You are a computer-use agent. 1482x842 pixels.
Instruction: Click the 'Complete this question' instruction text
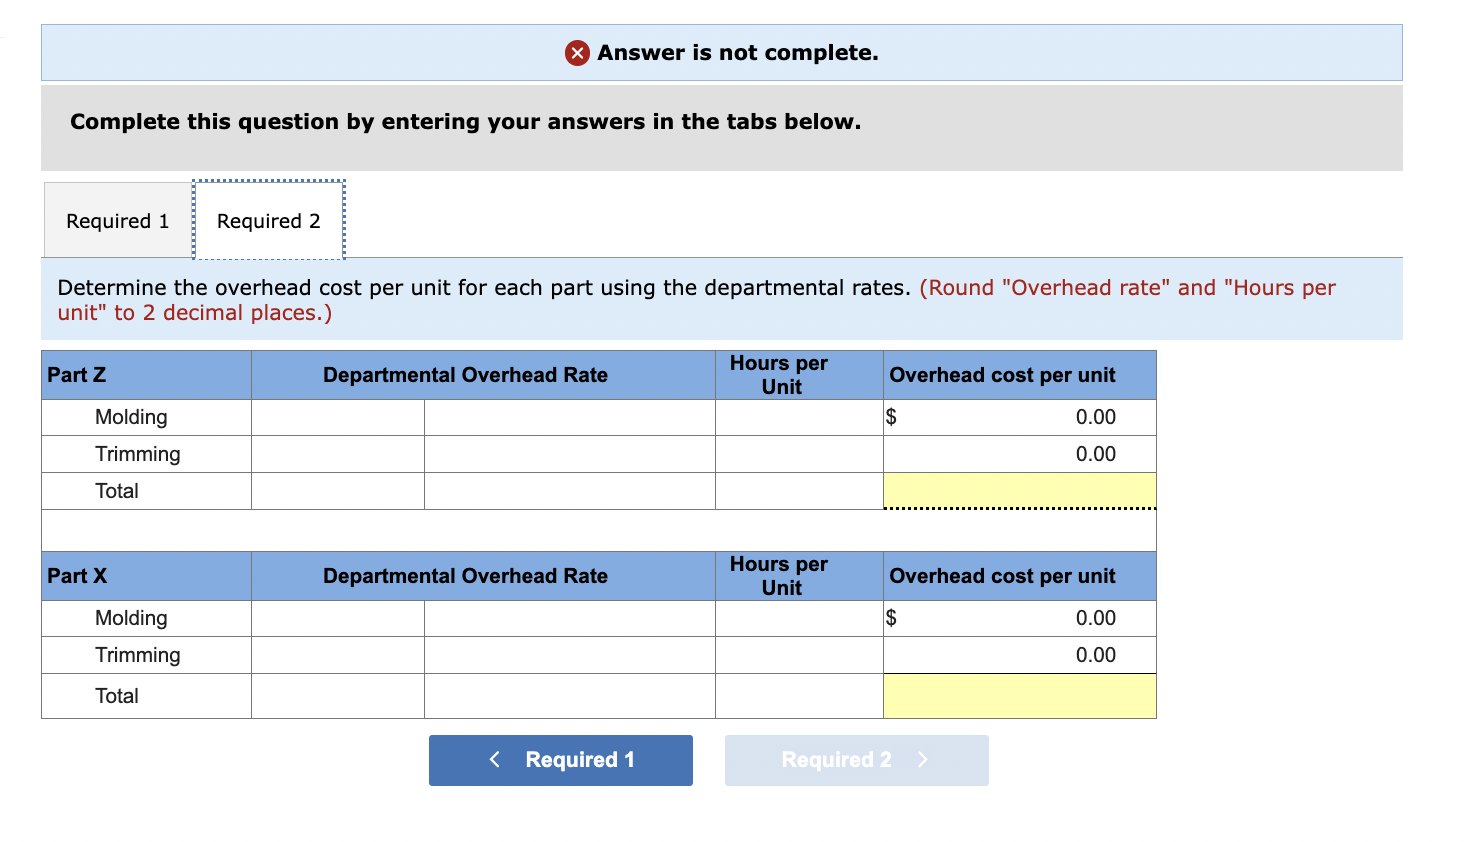click(x=465, y=122)
